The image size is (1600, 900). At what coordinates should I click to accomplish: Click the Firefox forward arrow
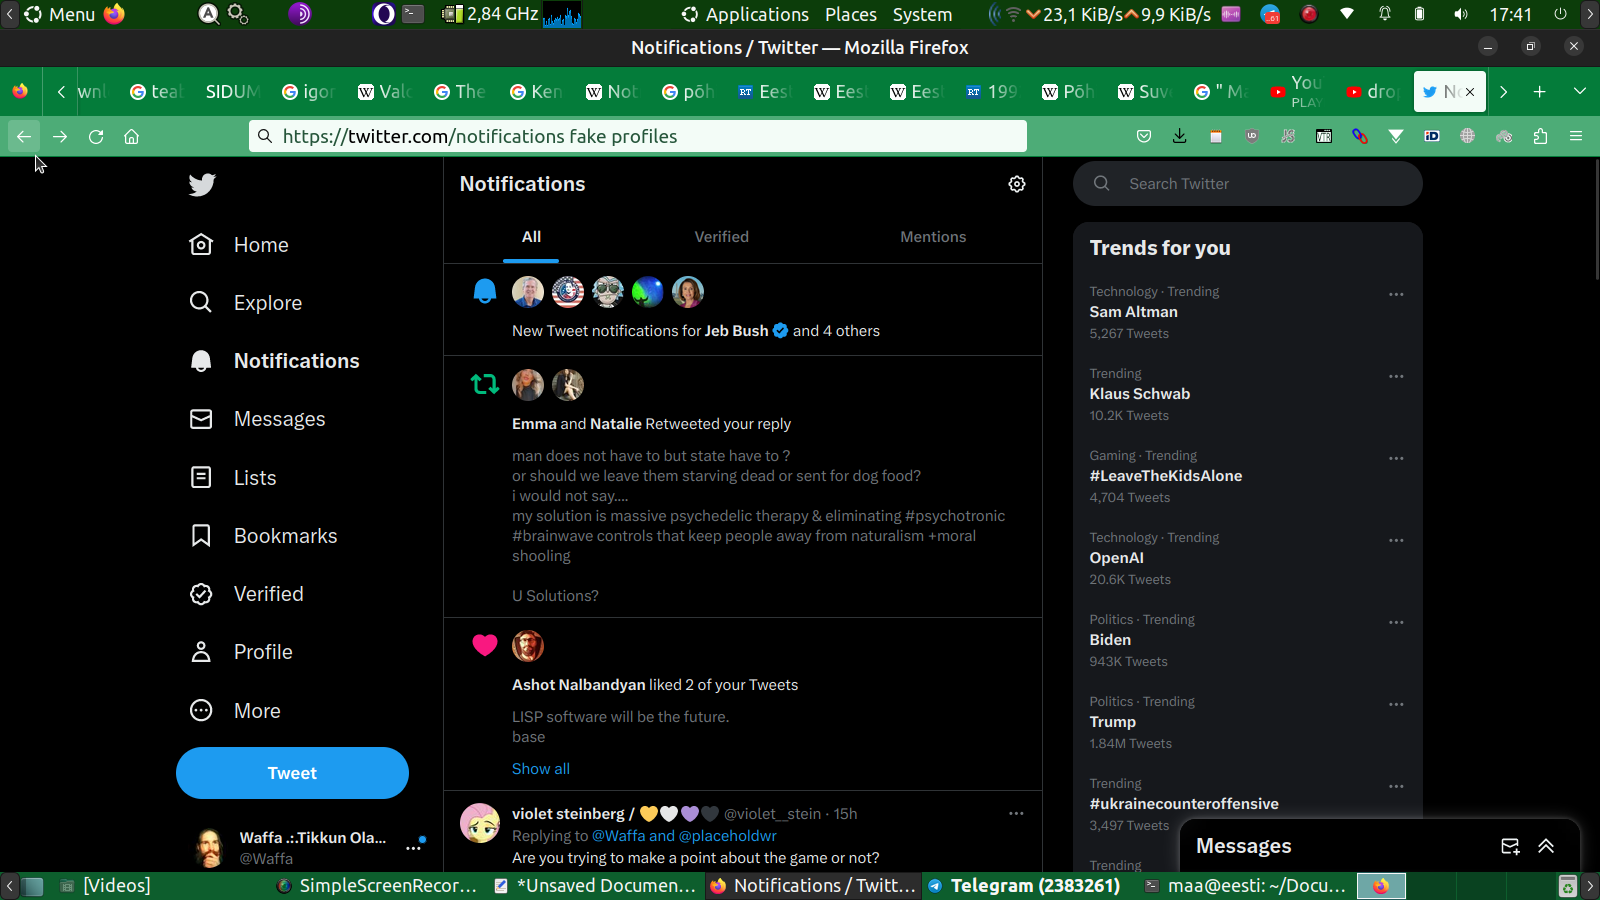coord(60,136)
